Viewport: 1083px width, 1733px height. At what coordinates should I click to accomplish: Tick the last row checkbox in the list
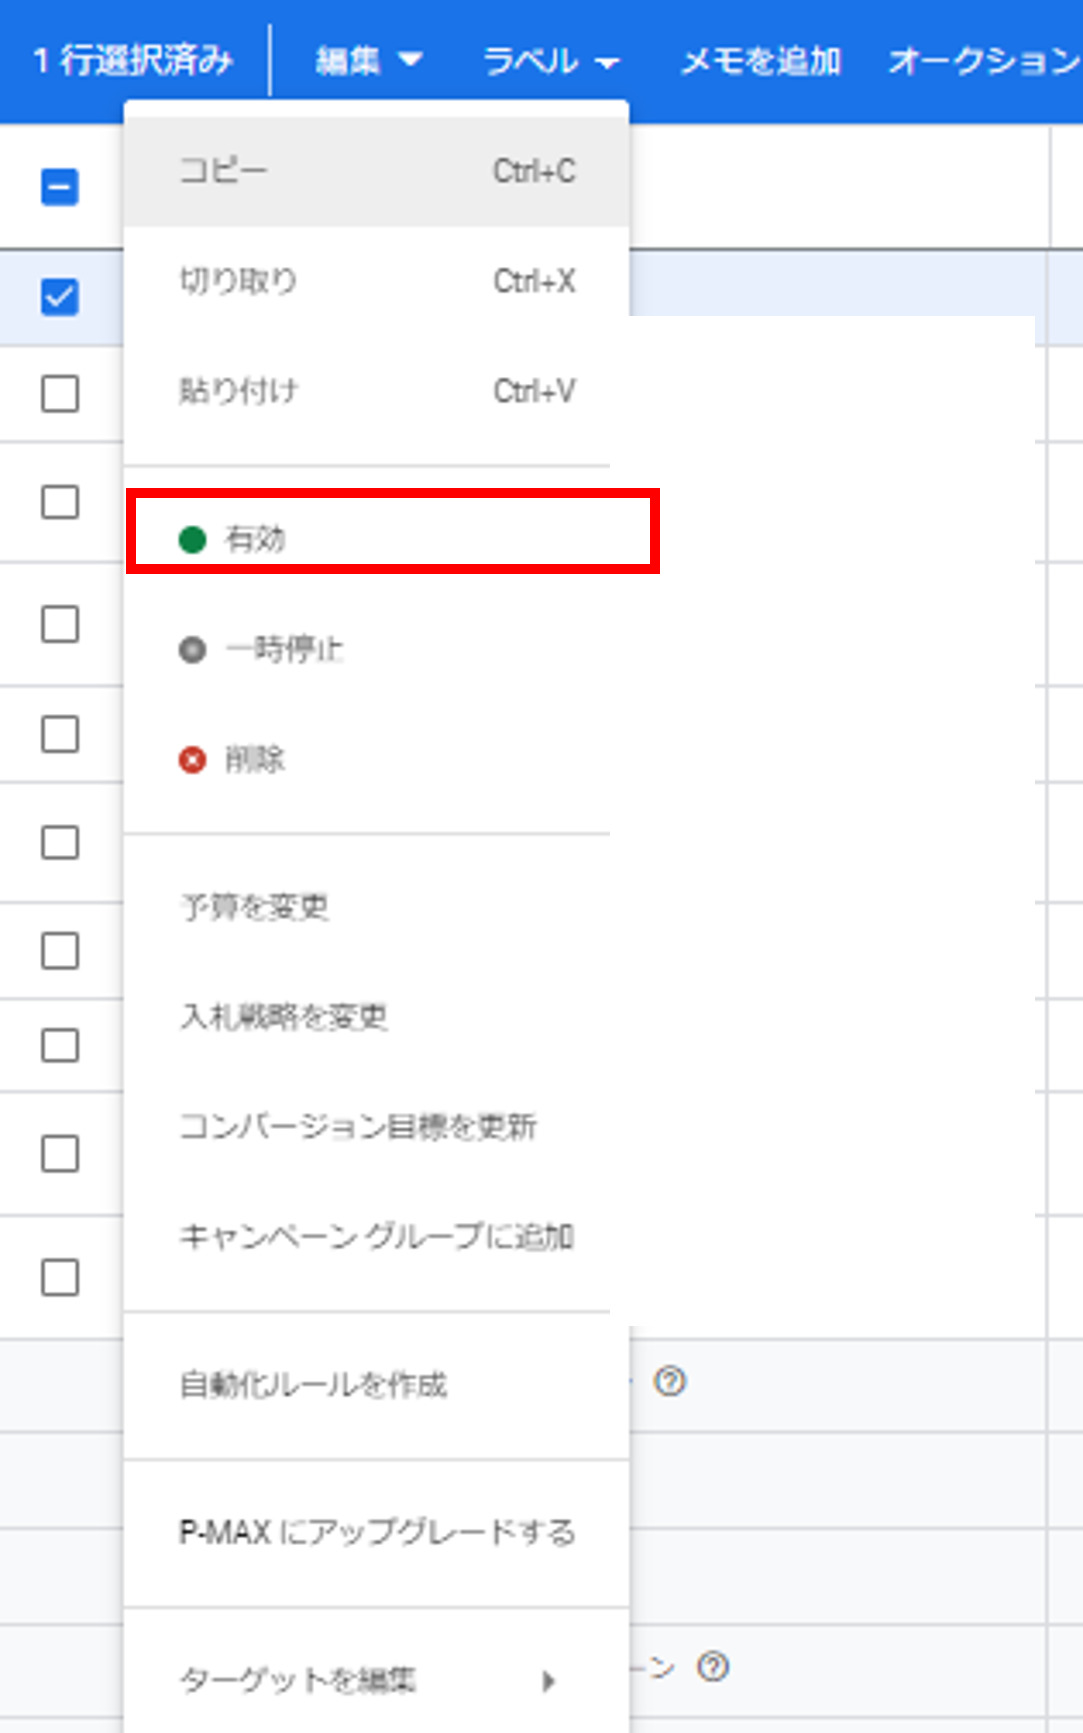click(60, 1277)
